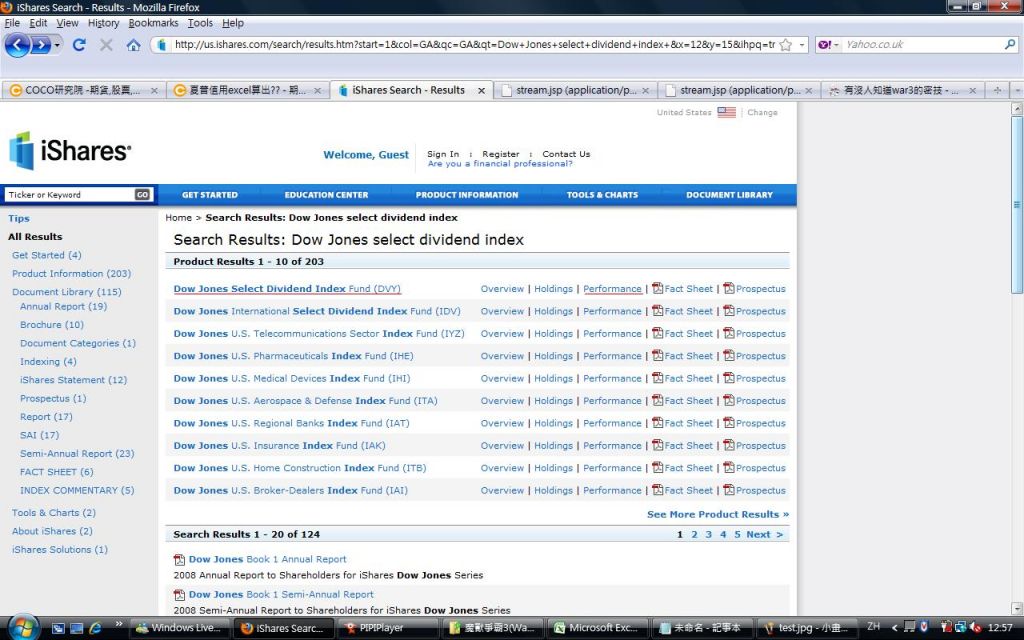Click the ZH language indicator in system tray
Viewport: 1024px width, 640px height.
pyautogui.click(x=873, y=626)
